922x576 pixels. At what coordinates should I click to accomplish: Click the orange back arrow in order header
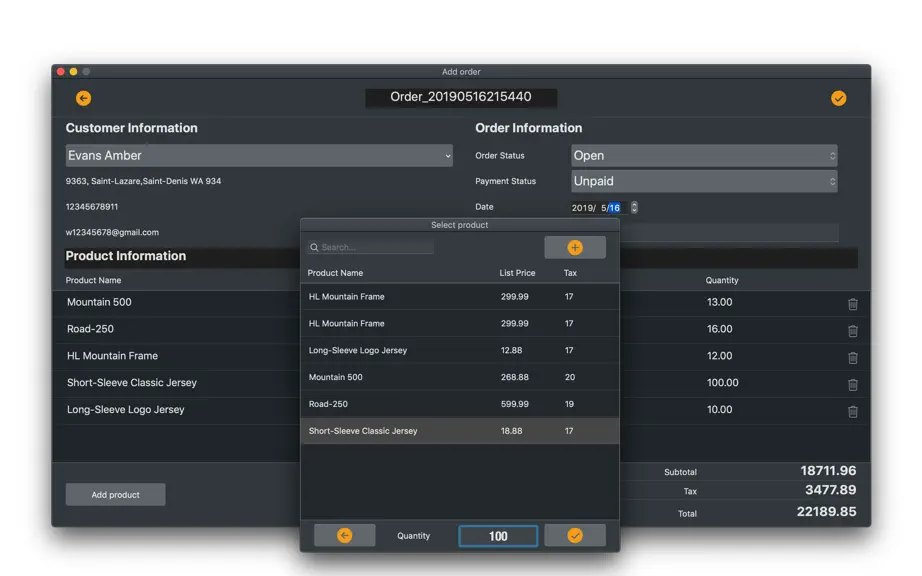pos(83,98)
